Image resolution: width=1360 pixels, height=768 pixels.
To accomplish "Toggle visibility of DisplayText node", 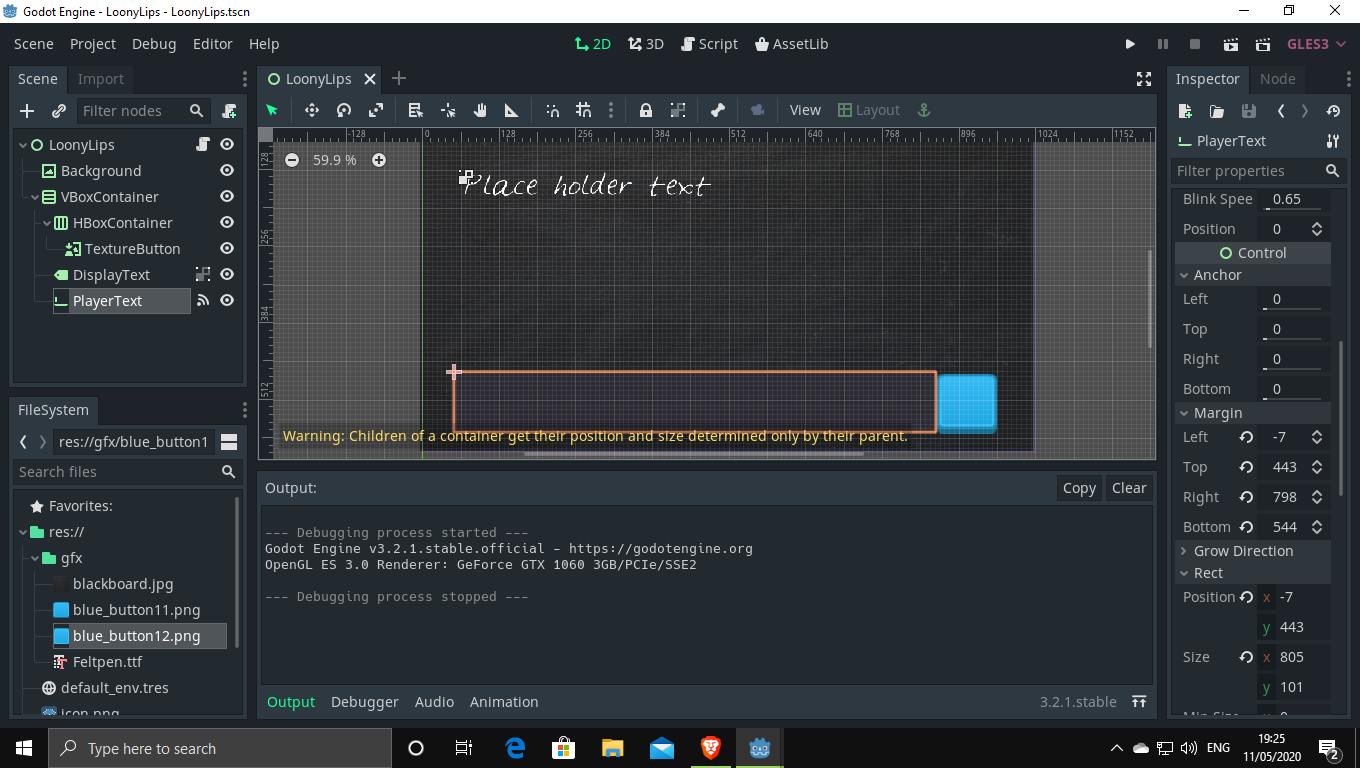I will point(227,275).
